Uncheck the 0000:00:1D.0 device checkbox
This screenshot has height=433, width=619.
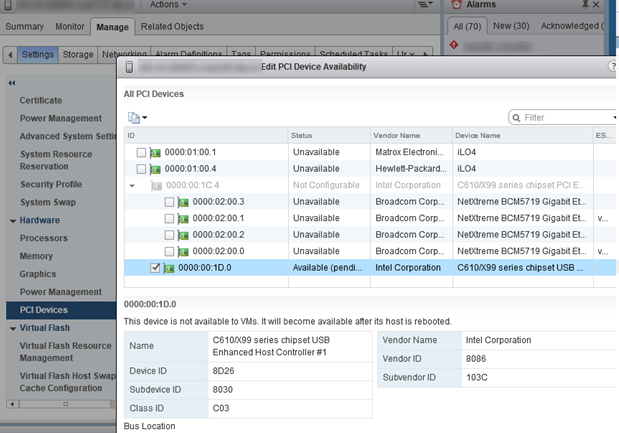coord(155,268)
